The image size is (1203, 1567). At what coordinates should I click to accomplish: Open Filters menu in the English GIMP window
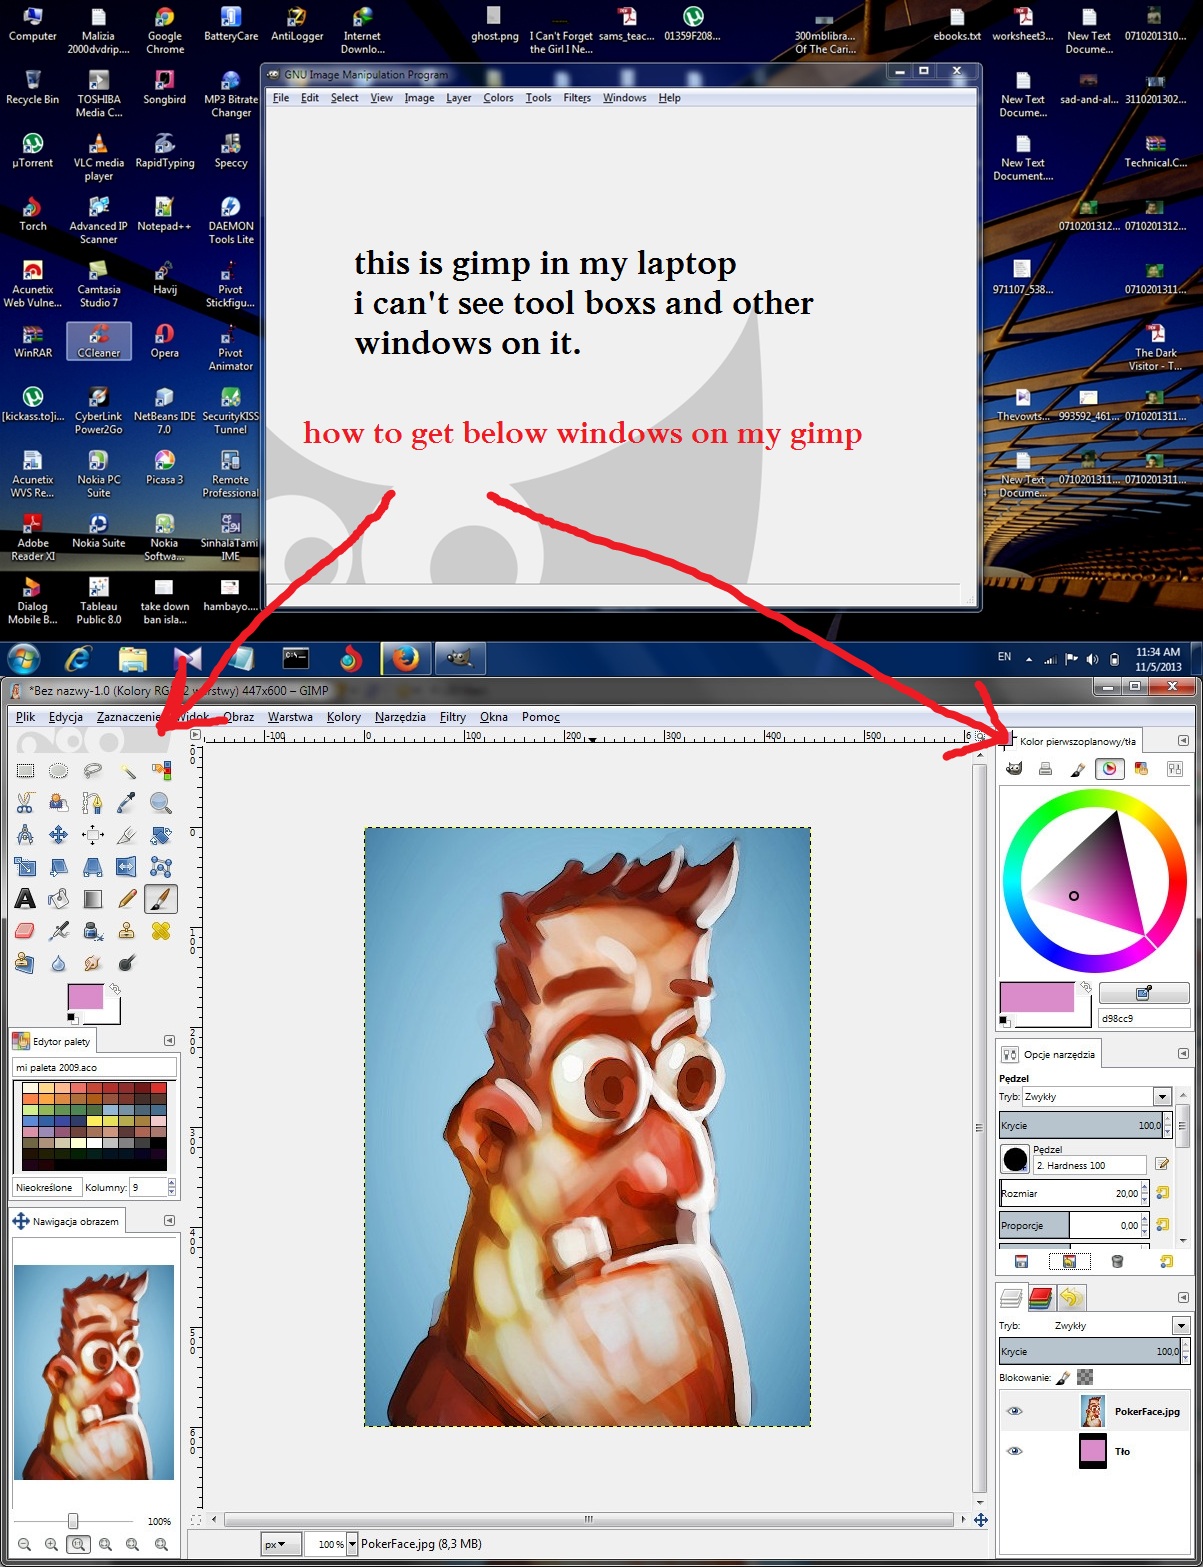click(x=577, y=98)
